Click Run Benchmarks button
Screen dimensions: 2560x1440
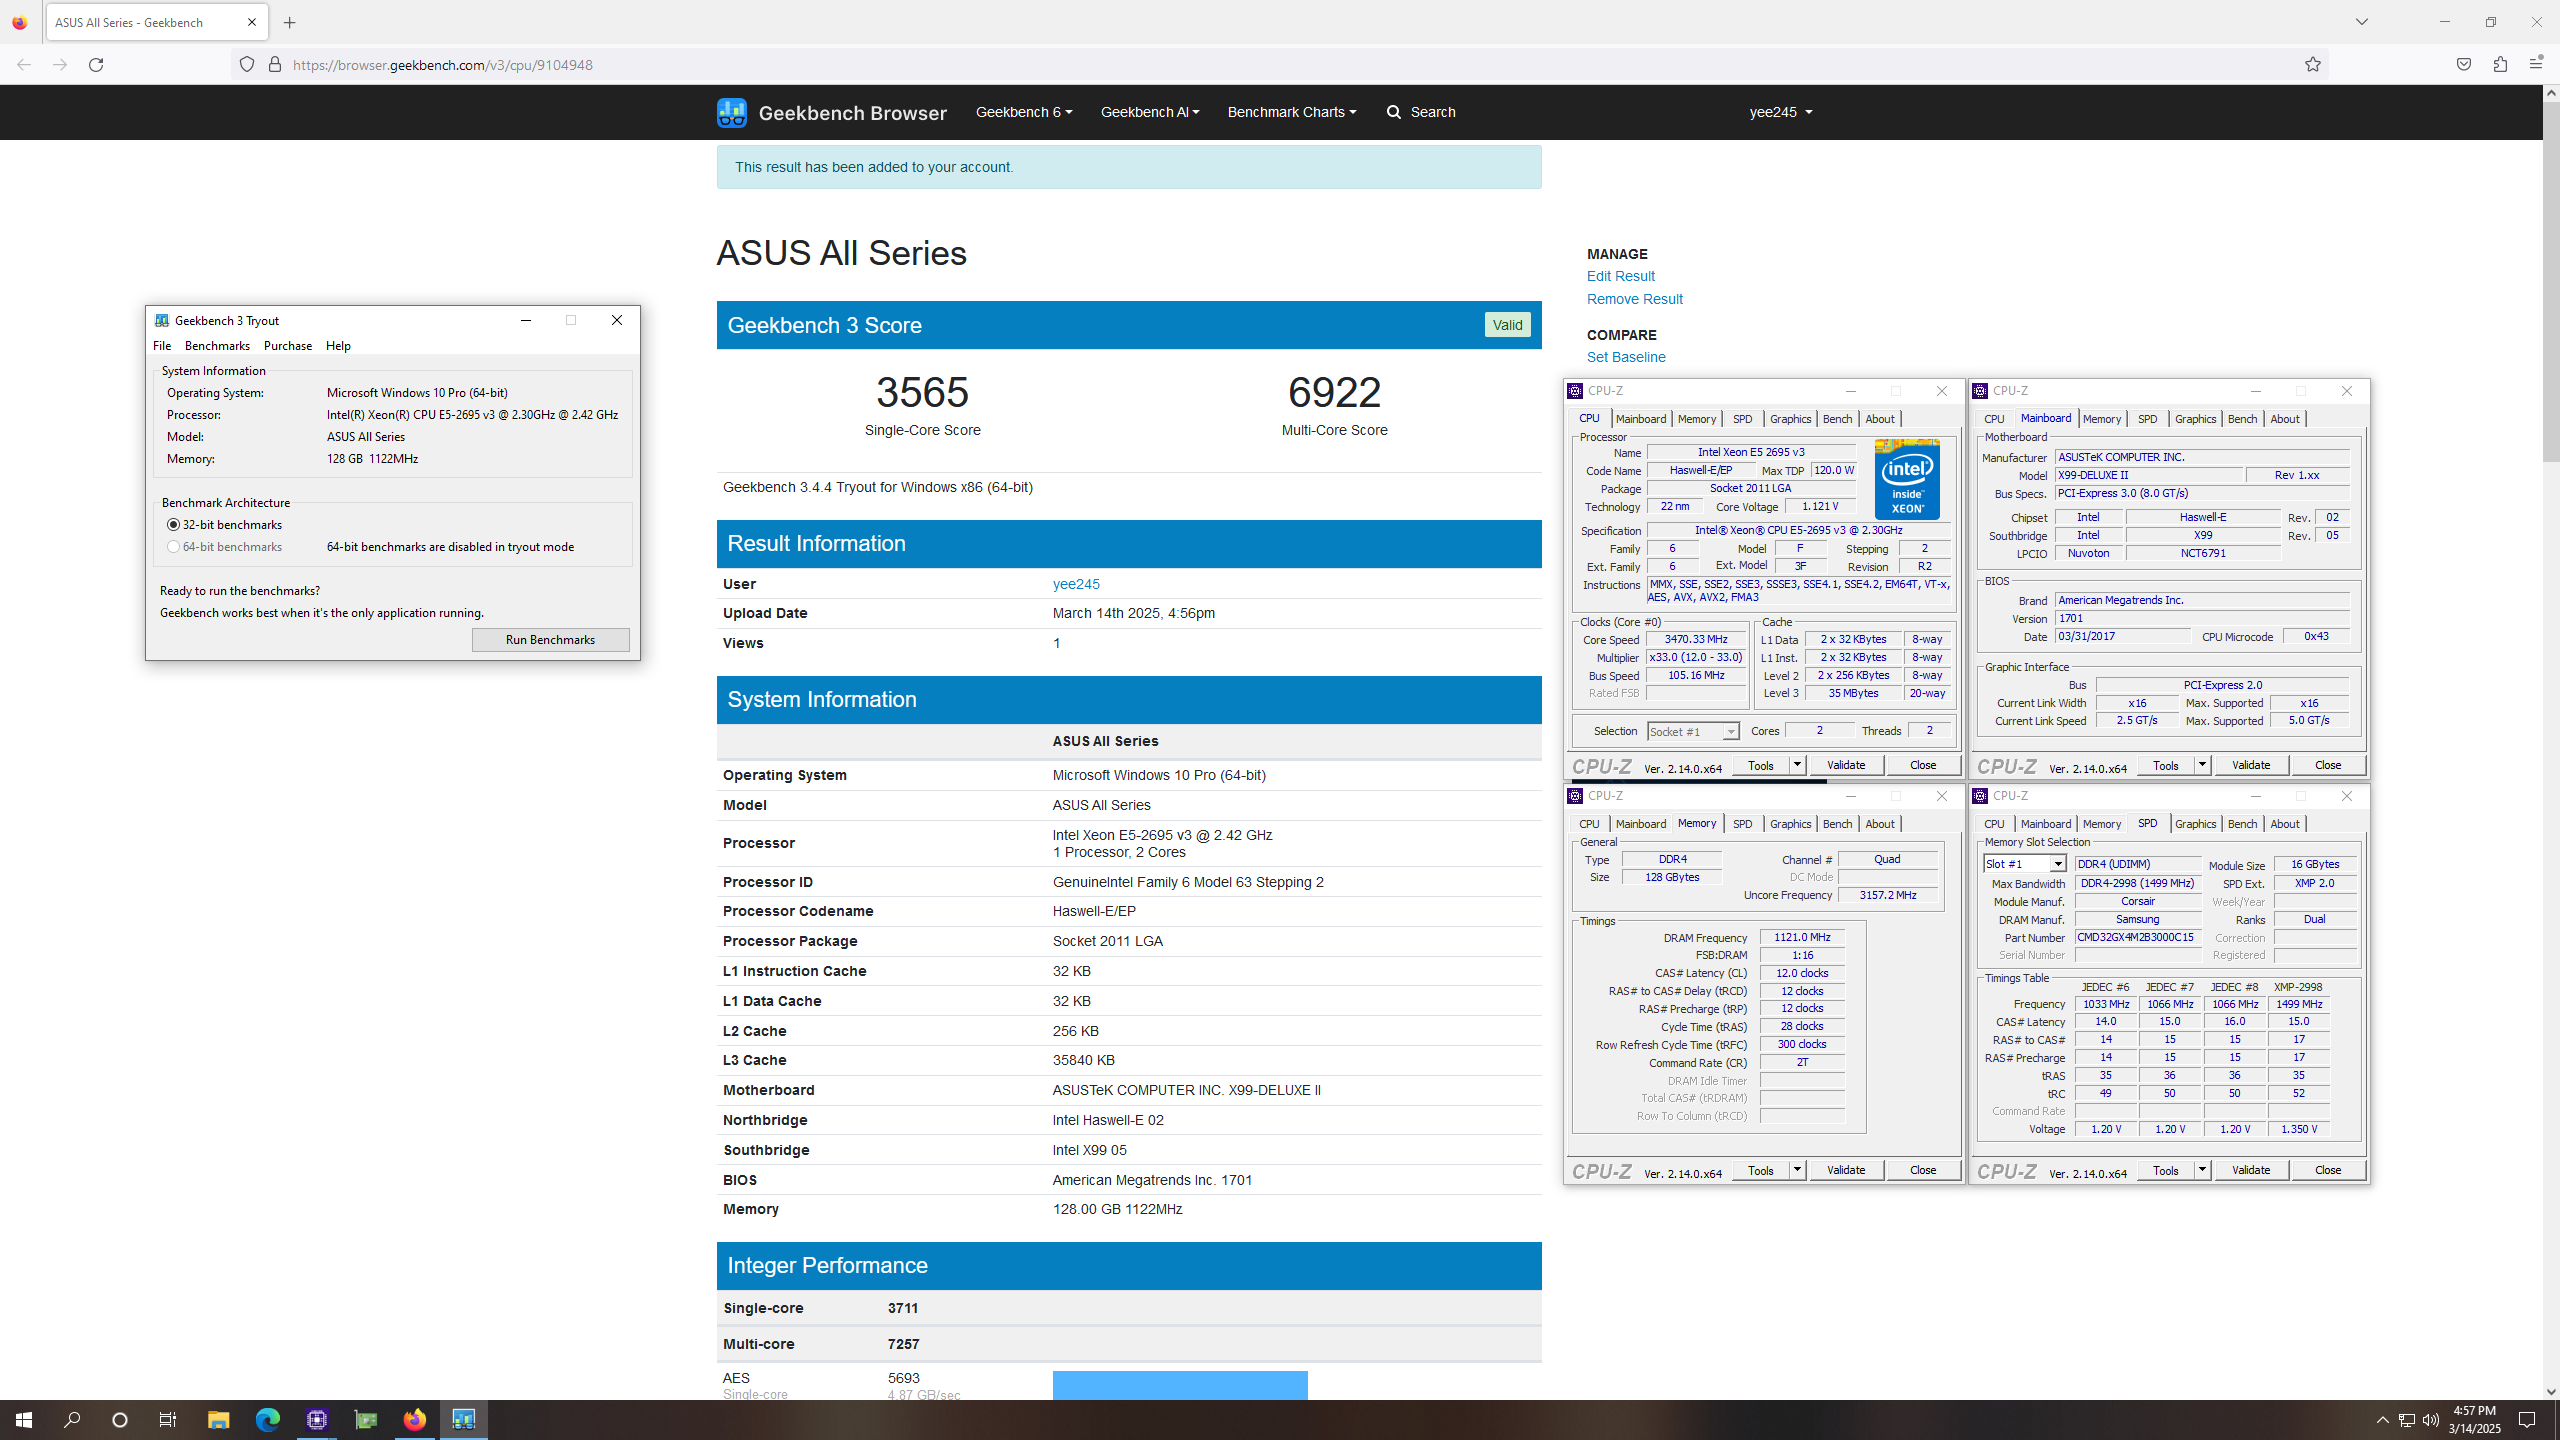click(550, 640)
